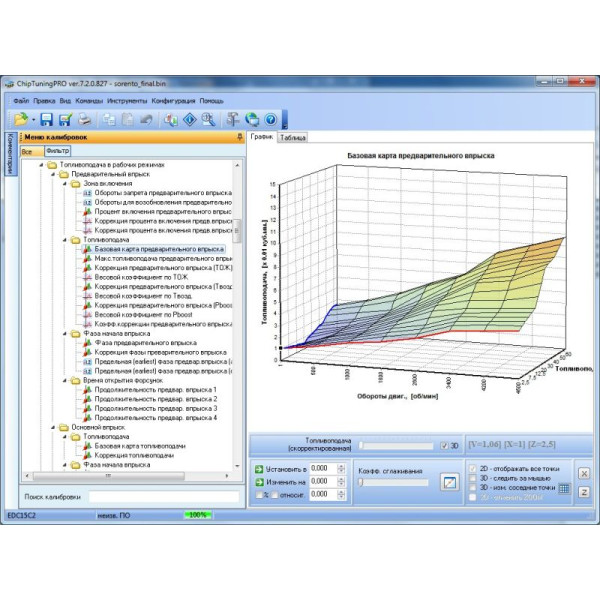Switch to the Таблица tab
600x600 pixels.
(x=293, y=137)
